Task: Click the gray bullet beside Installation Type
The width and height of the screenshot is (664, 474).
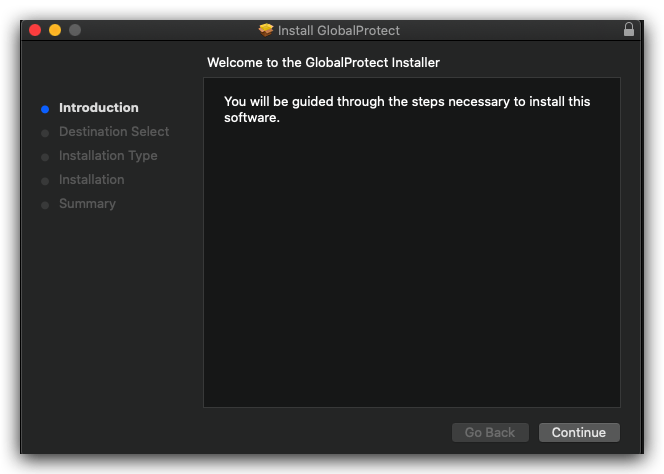Action: tap(45, 158)
